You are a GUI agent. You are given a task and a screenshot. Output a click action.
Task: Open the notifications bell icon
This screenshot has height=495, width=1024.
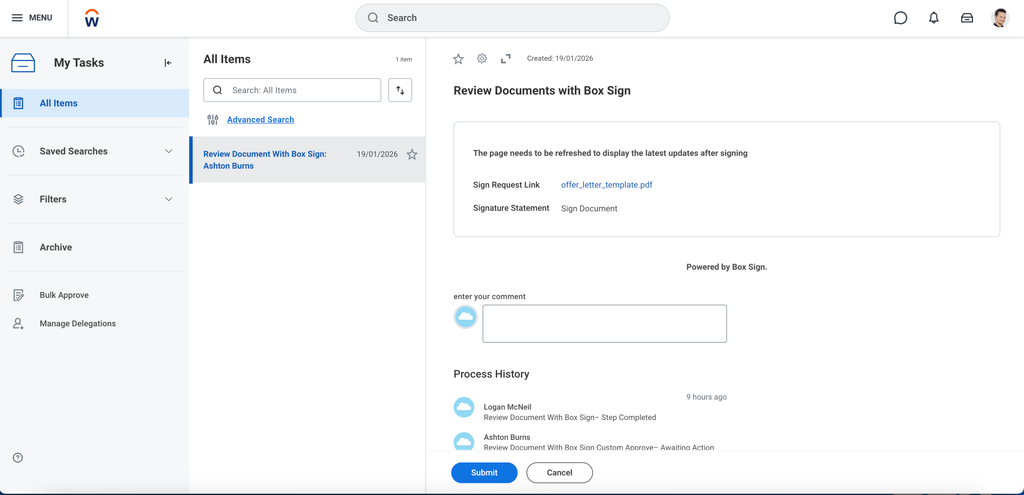coord(934,18)
